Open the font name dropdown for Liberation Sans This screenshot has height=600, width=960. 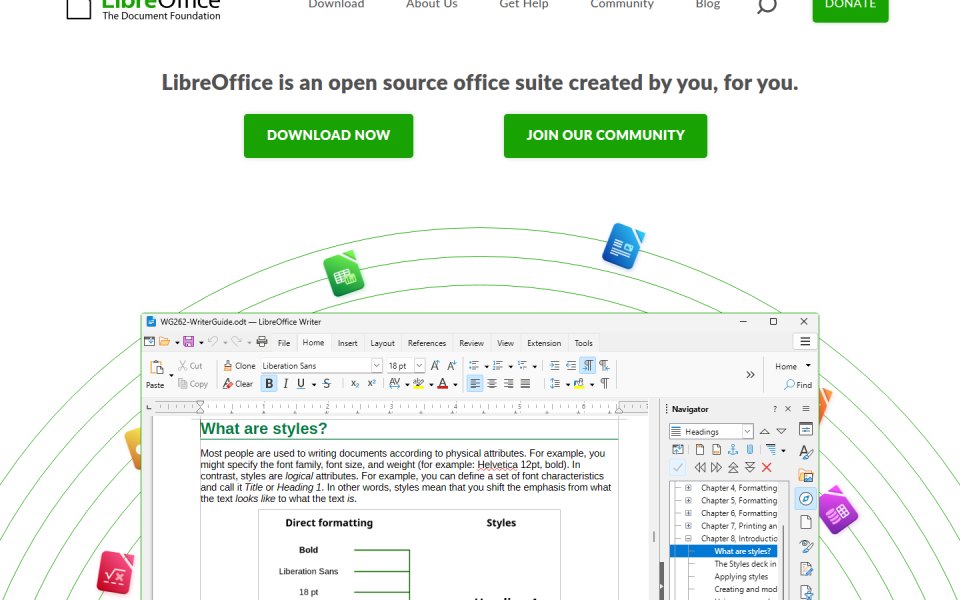(377, 366)
